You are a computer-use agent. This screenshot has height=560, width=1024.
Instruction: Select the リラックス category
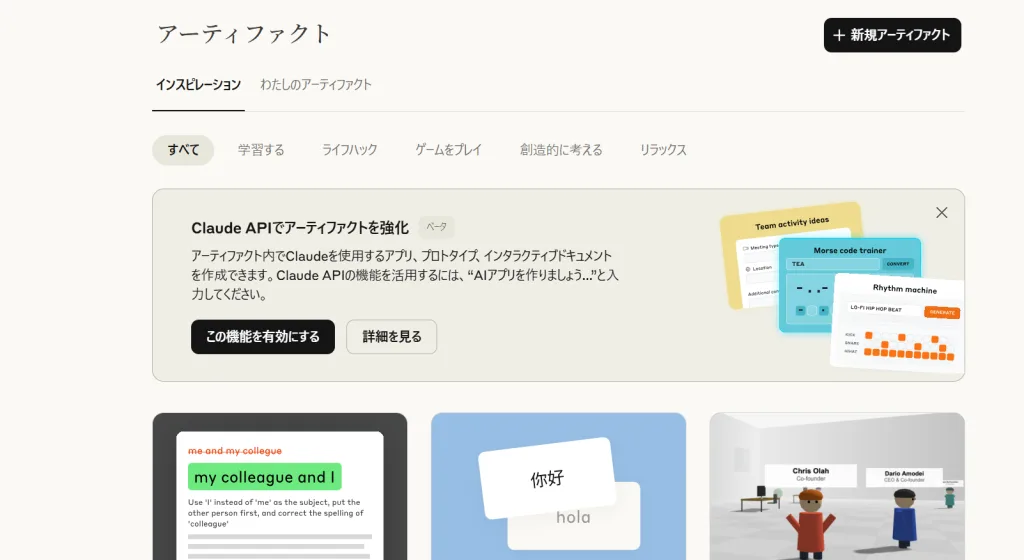[663, 149]
